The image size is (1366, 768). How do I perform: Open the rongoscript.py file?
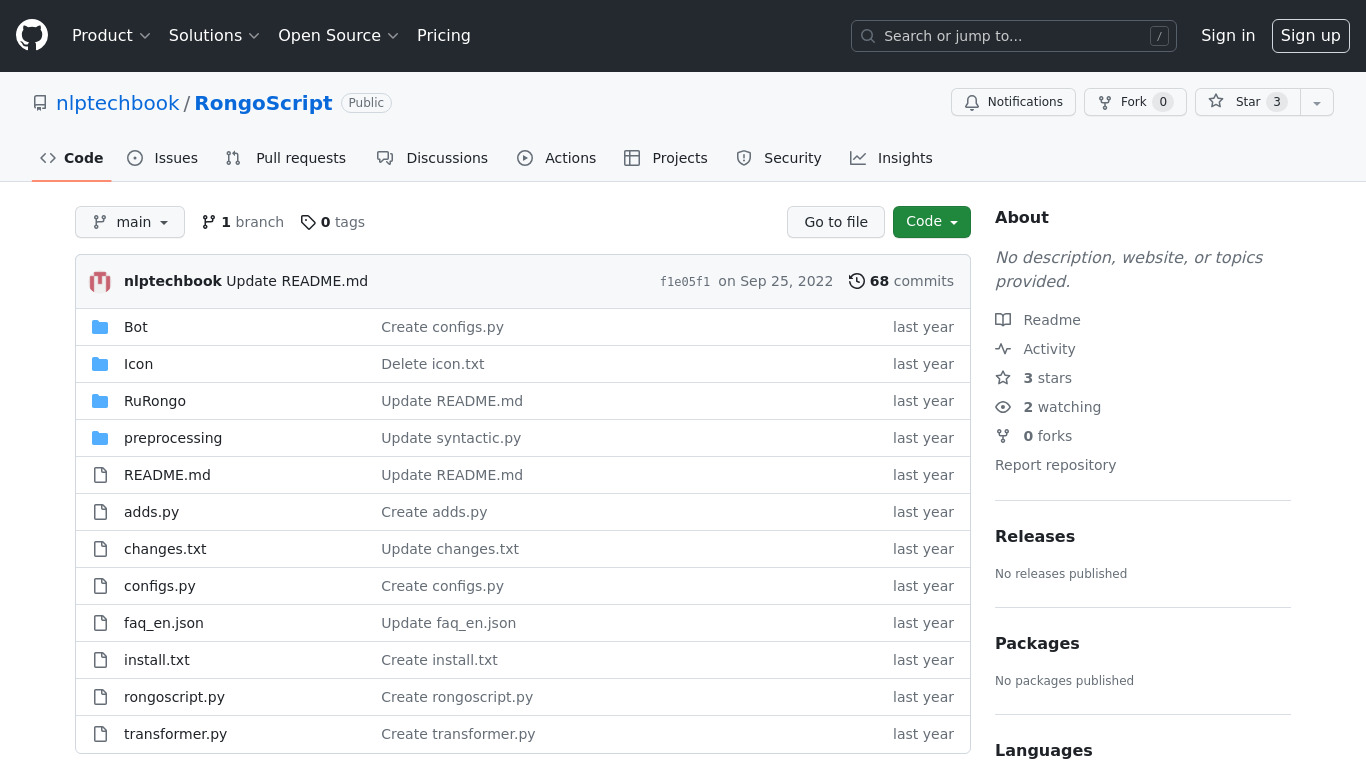pos(174,697)
